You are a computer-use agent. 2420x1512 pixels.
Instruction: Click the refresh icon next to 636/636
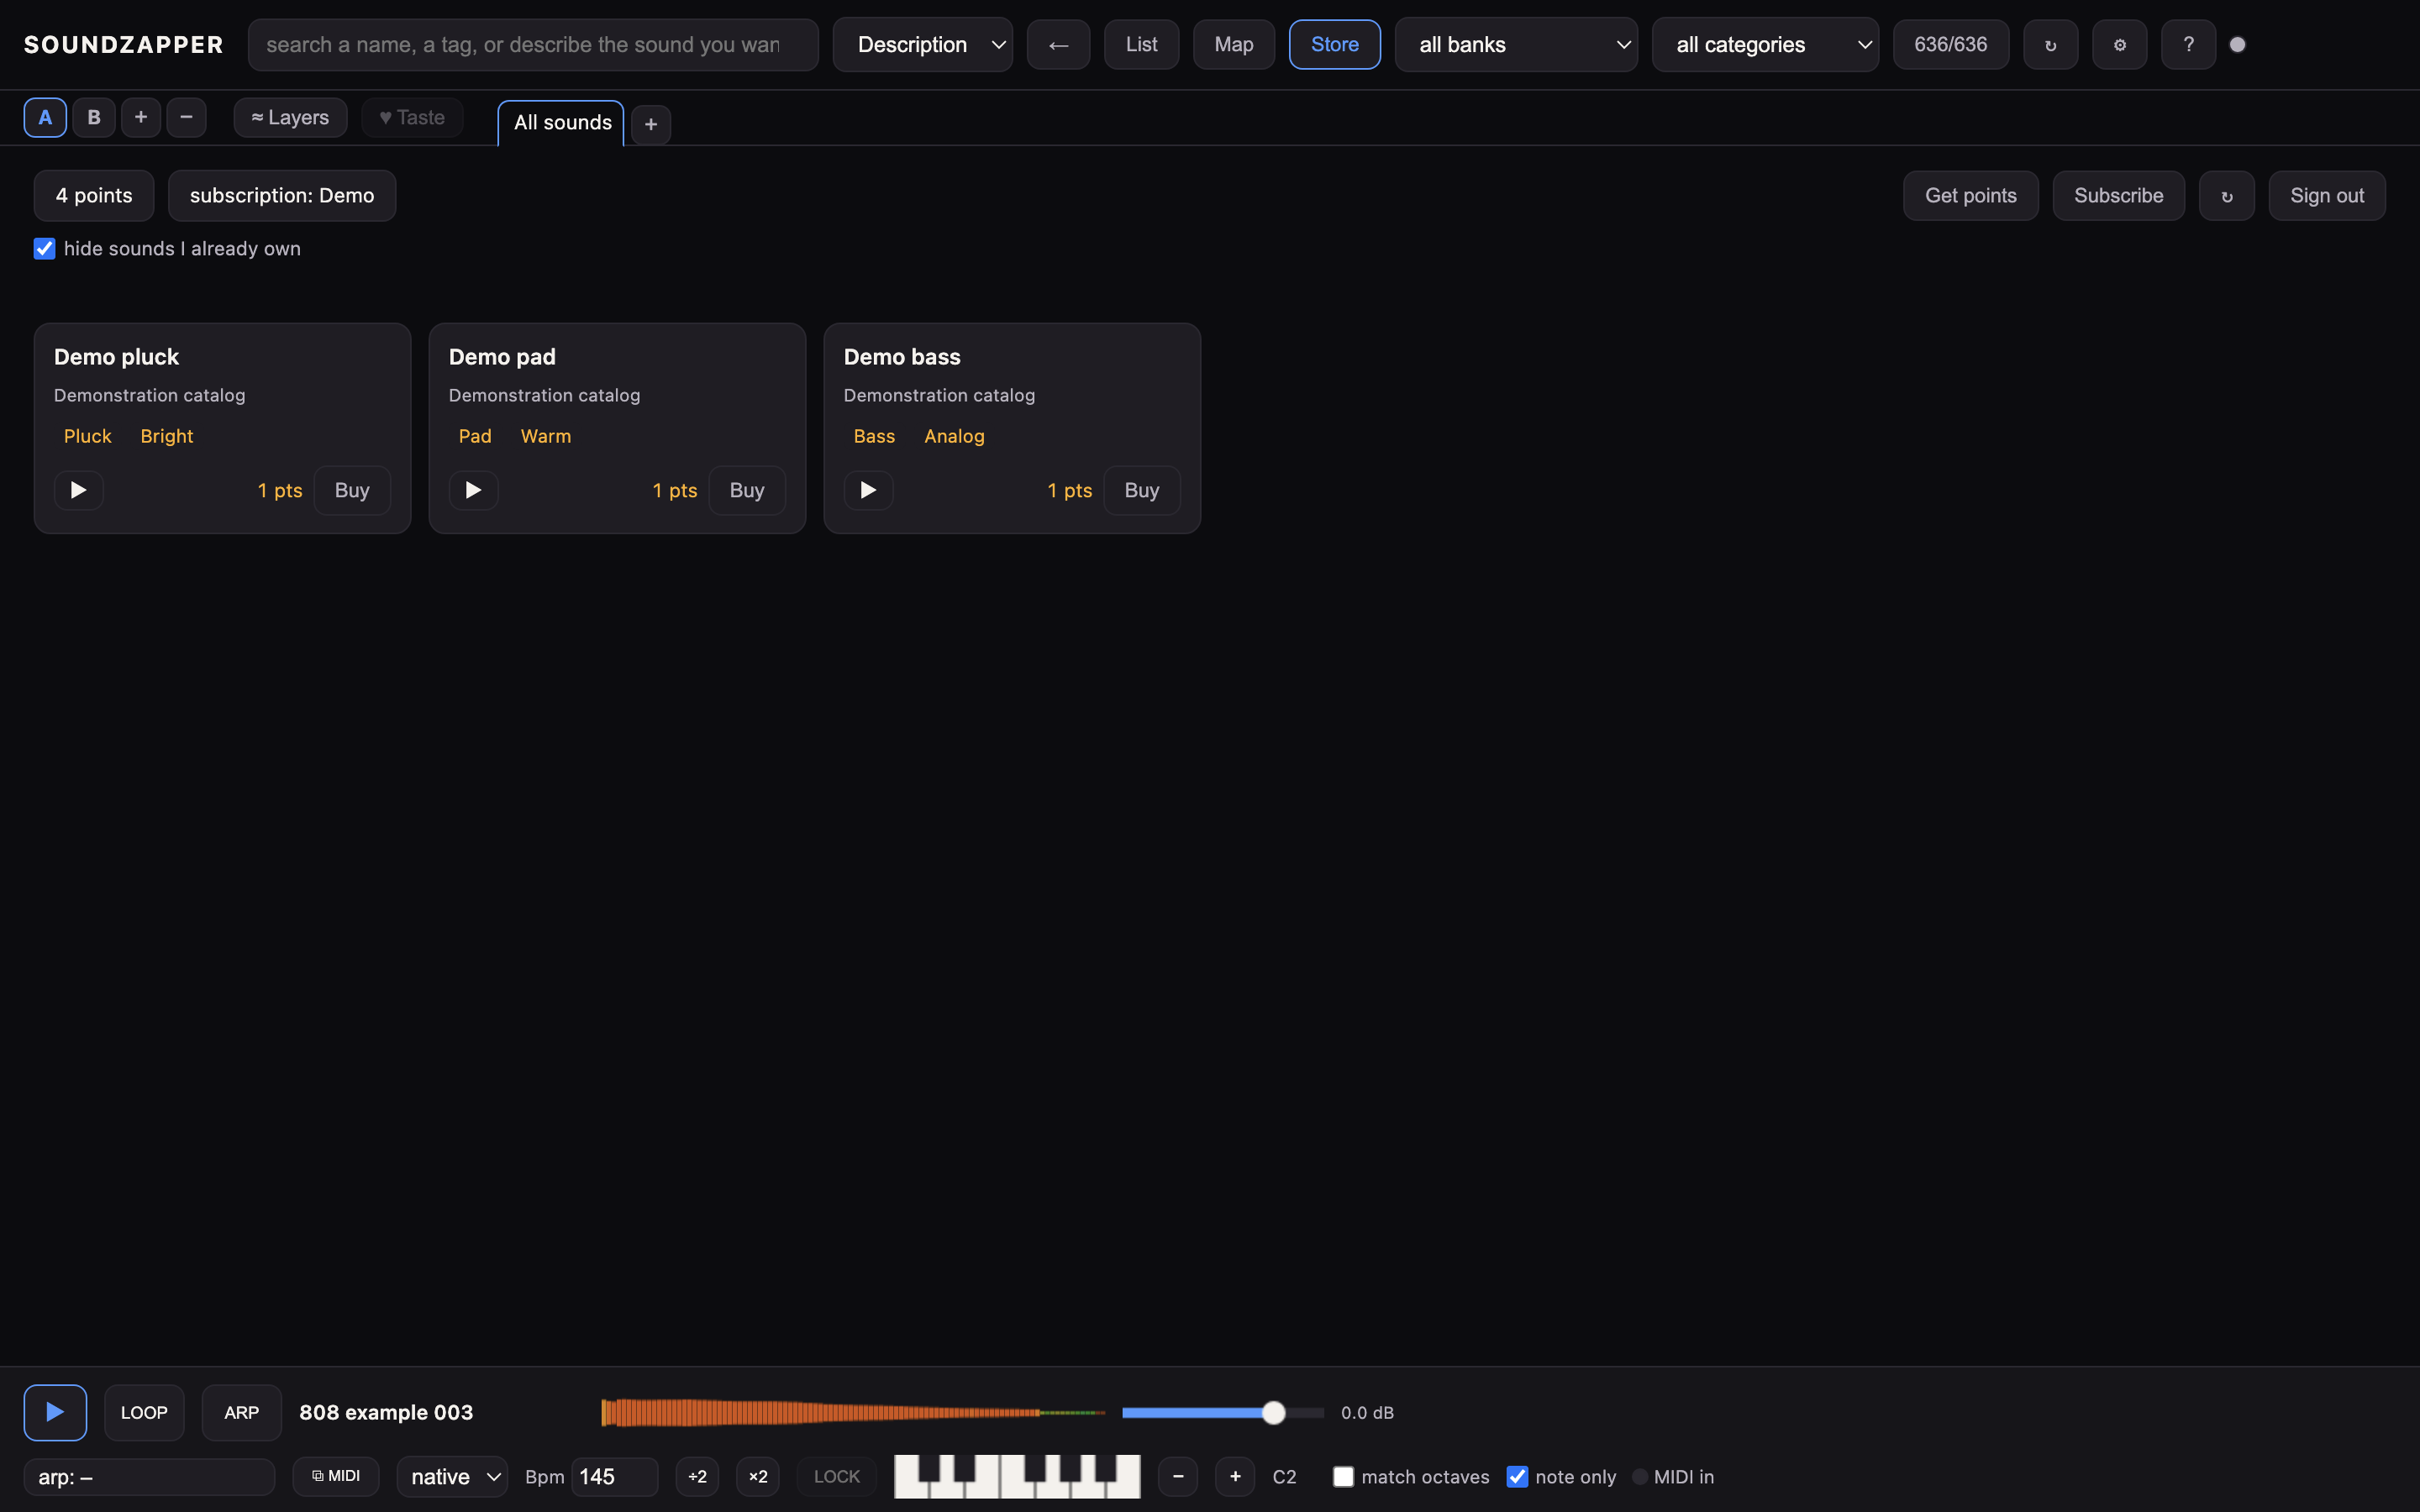click(x=2050, y=45)
